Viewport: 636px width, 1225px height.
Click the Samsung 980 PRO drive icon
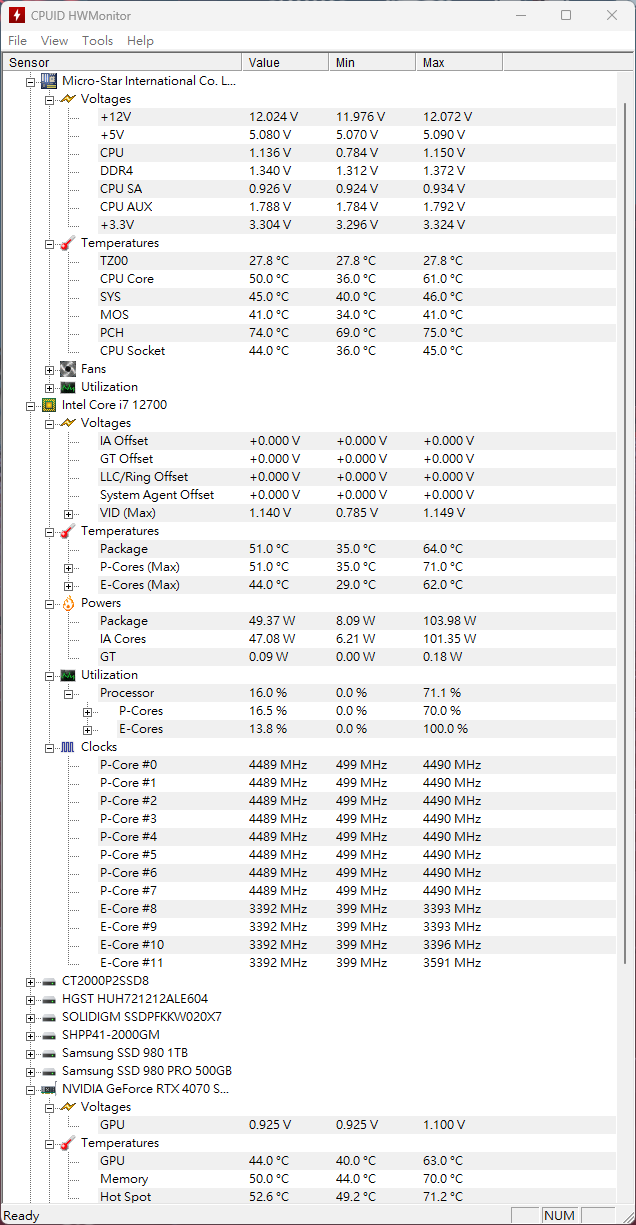click(x=48, y=1071)
